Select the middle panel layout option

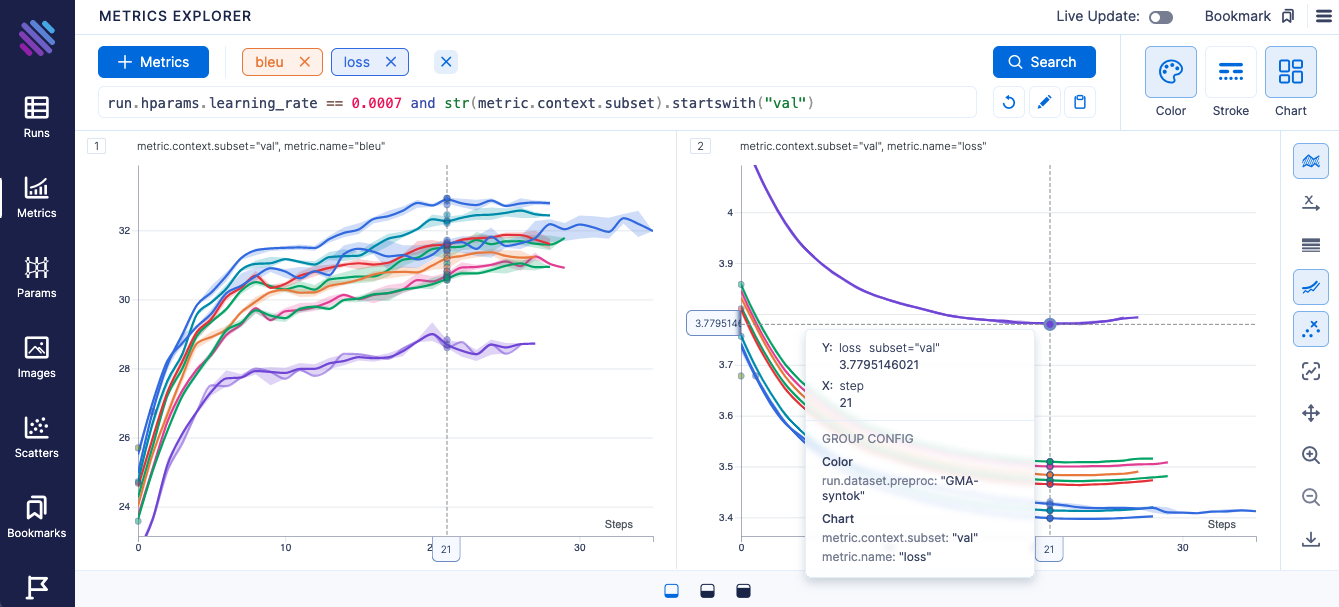click(707, 590)
